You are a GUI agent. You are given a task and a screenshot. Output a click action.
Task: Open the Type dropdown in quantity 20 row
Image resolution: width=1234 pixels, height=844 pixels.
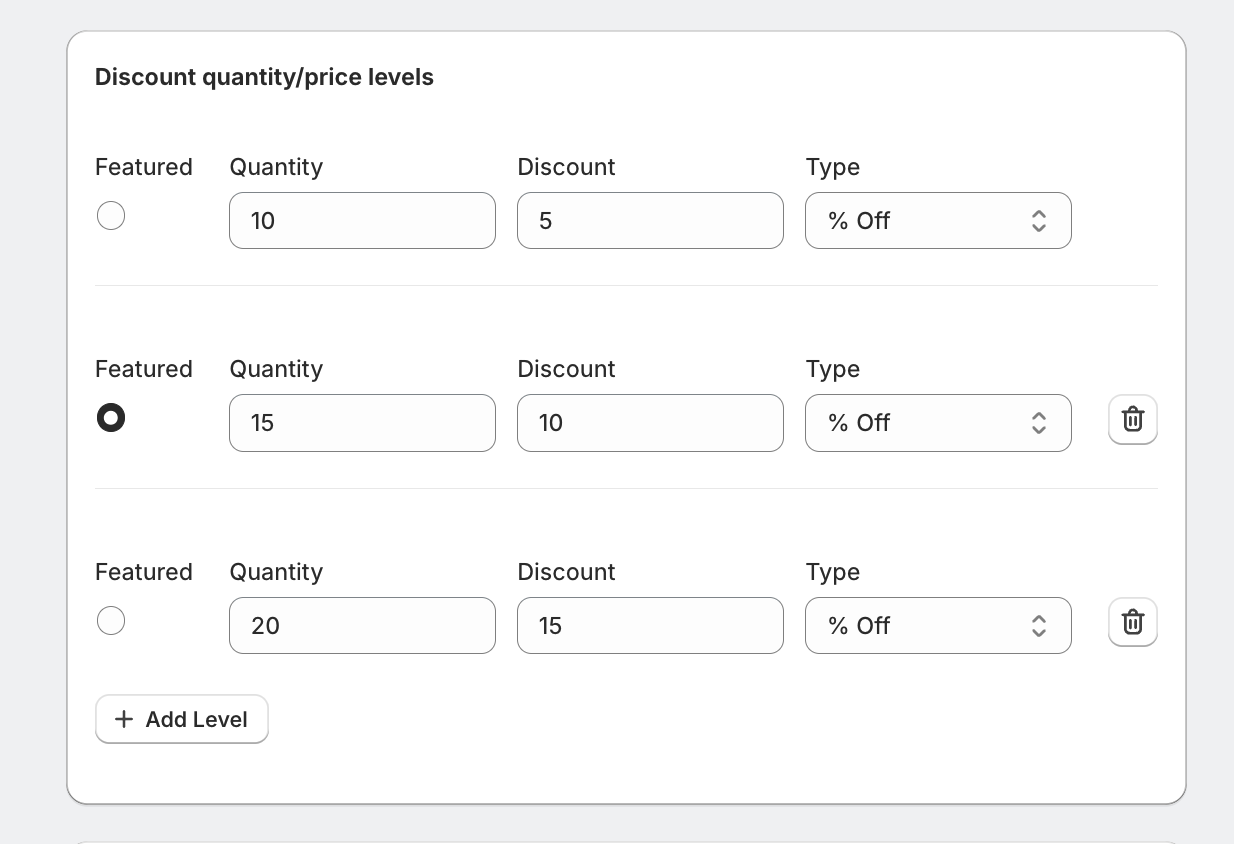coord(937,626)
